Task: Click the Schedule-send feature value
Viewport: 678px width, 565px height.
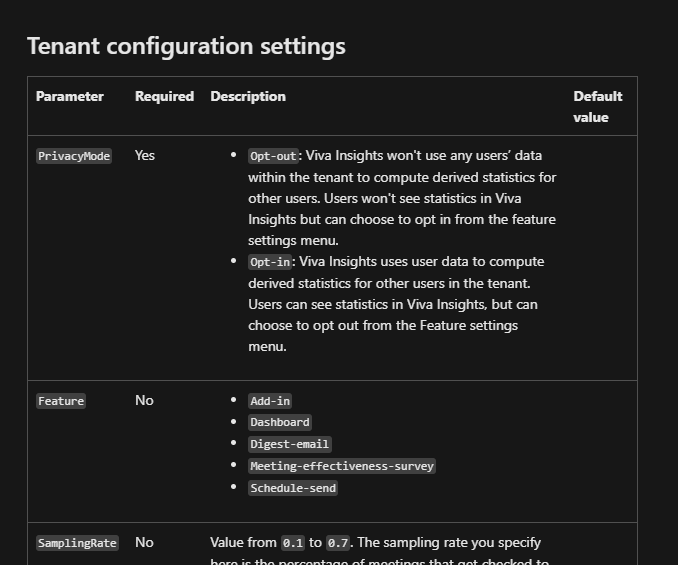Action: click(x=293, y=488)
